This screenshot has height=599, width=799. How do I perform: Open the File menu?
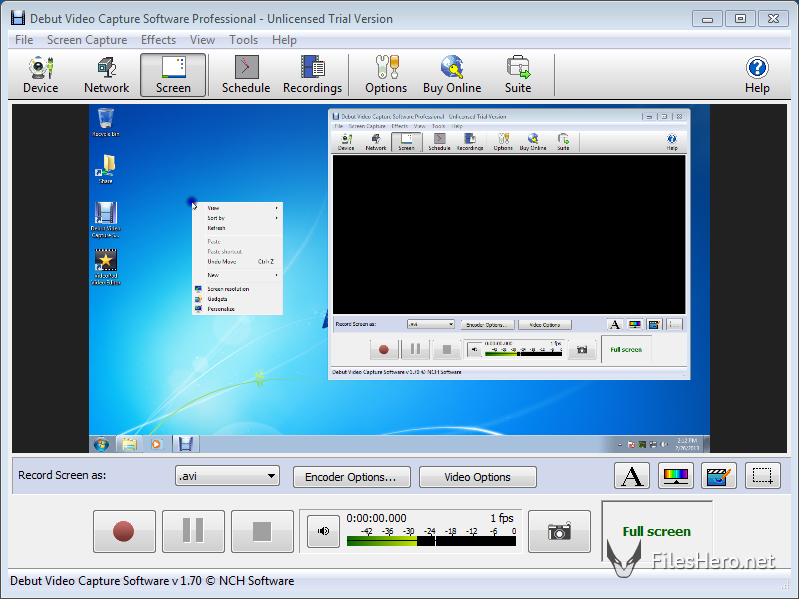24,40
